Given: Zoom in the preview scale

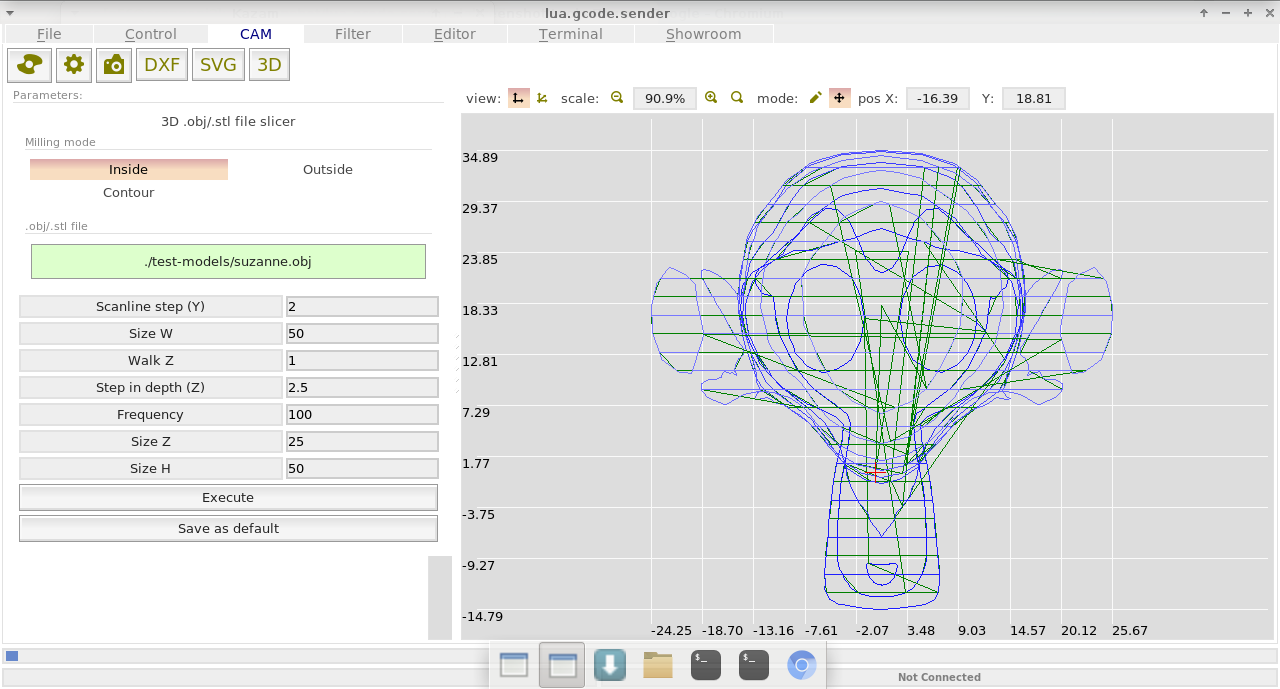Looking at the screenshot, I should click(711, 98).
